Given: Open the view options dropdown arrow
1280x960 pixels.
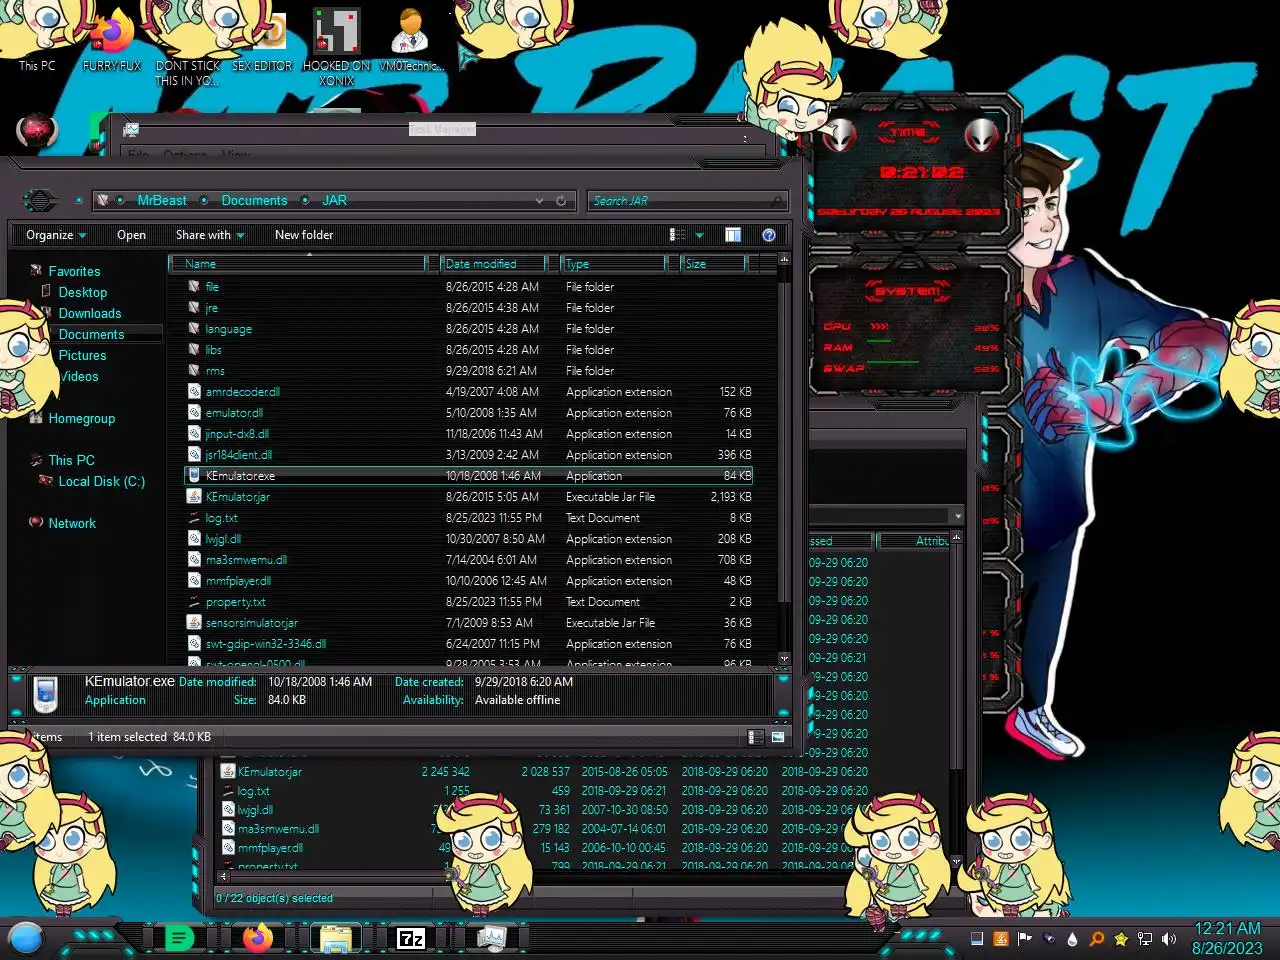Looking at the screenshot, I should coord(699,236).
